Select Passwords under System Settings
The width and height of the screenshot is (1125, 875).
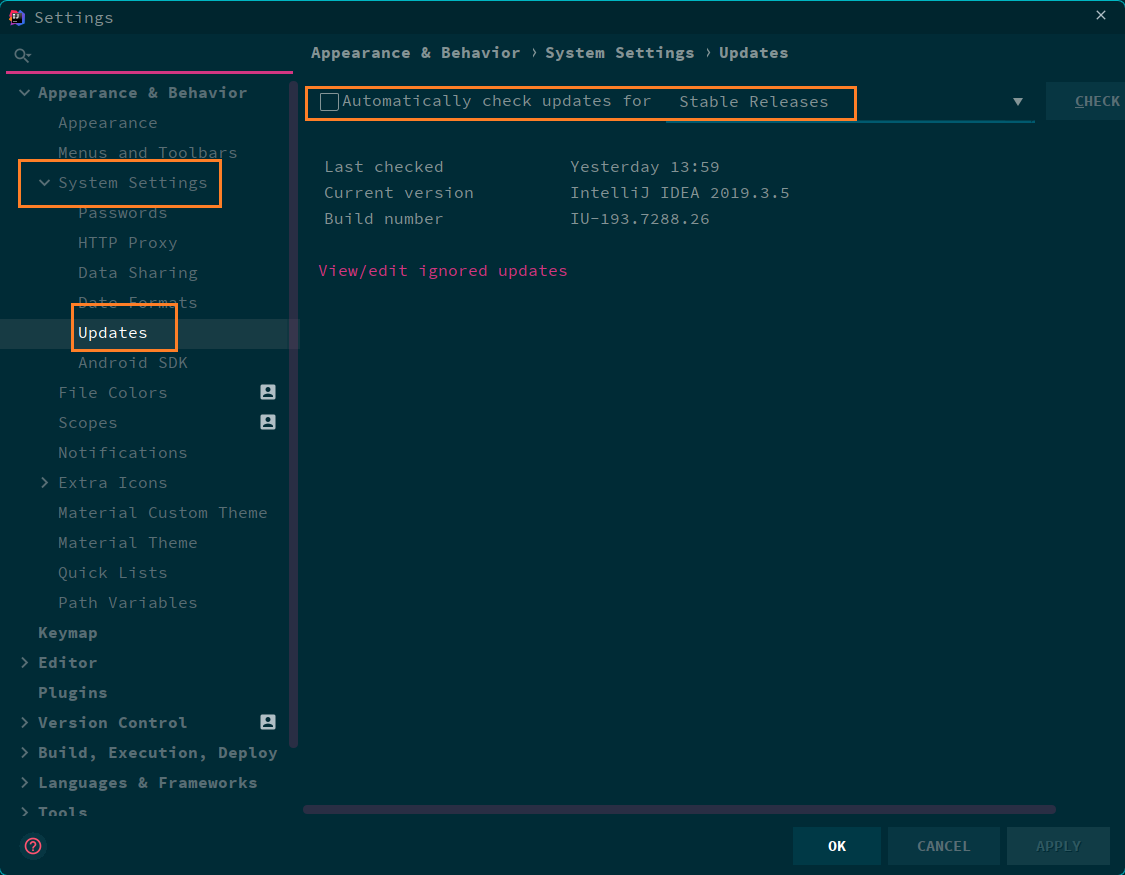[x=123, y=213]
